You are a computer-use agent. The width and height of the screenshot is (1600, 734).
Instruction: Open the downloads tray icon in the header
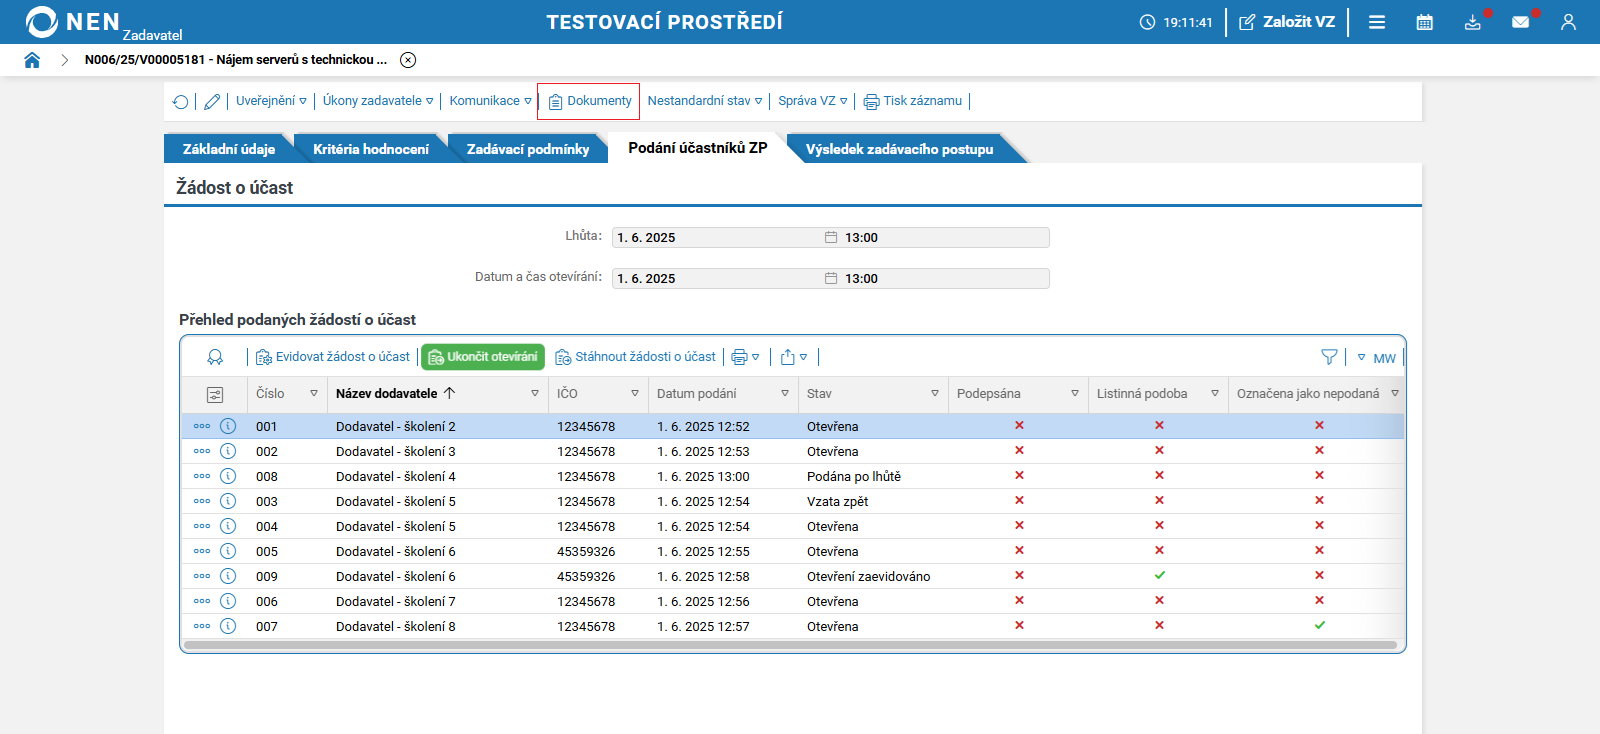[1473, 22]
